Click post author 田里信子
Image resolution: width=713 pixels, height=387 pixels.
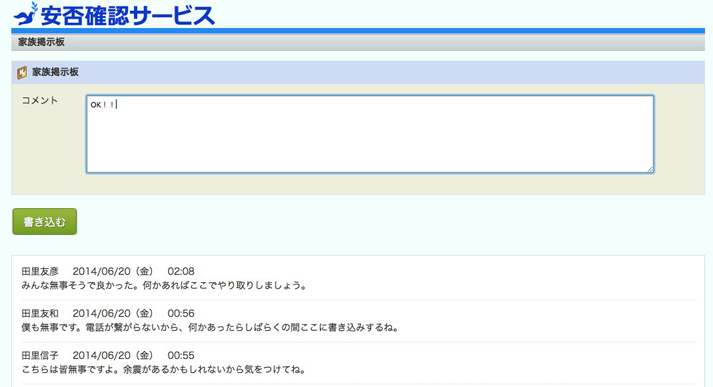(x=40, y=355)
